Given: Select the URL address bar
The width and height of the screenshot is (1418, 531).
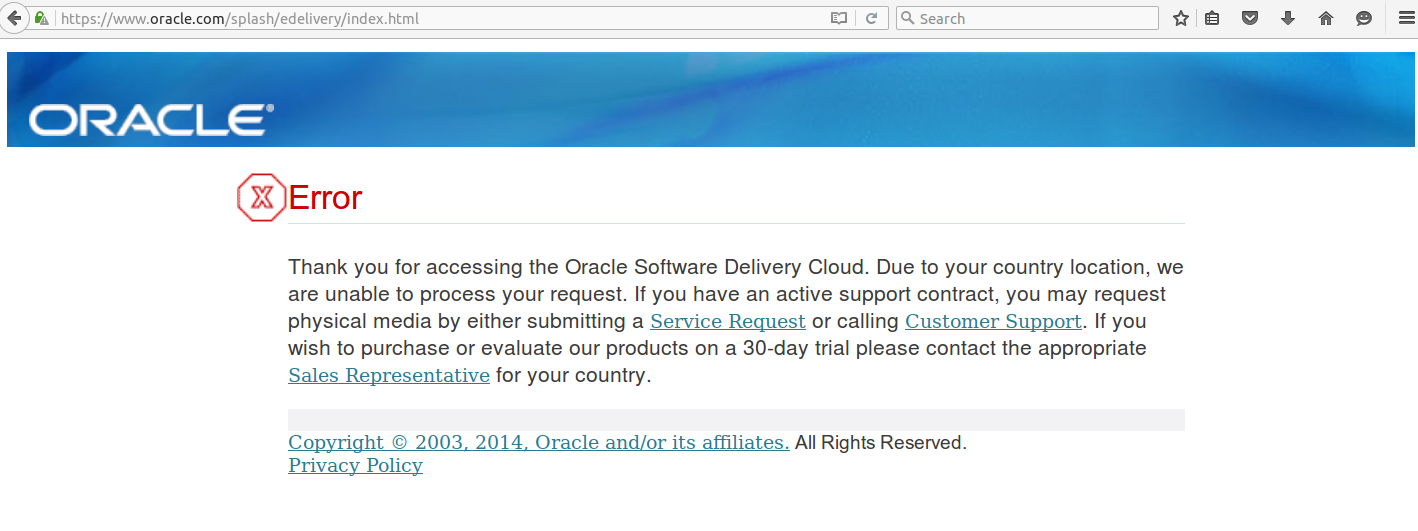Looking at the screenshot, I should 440,18.
